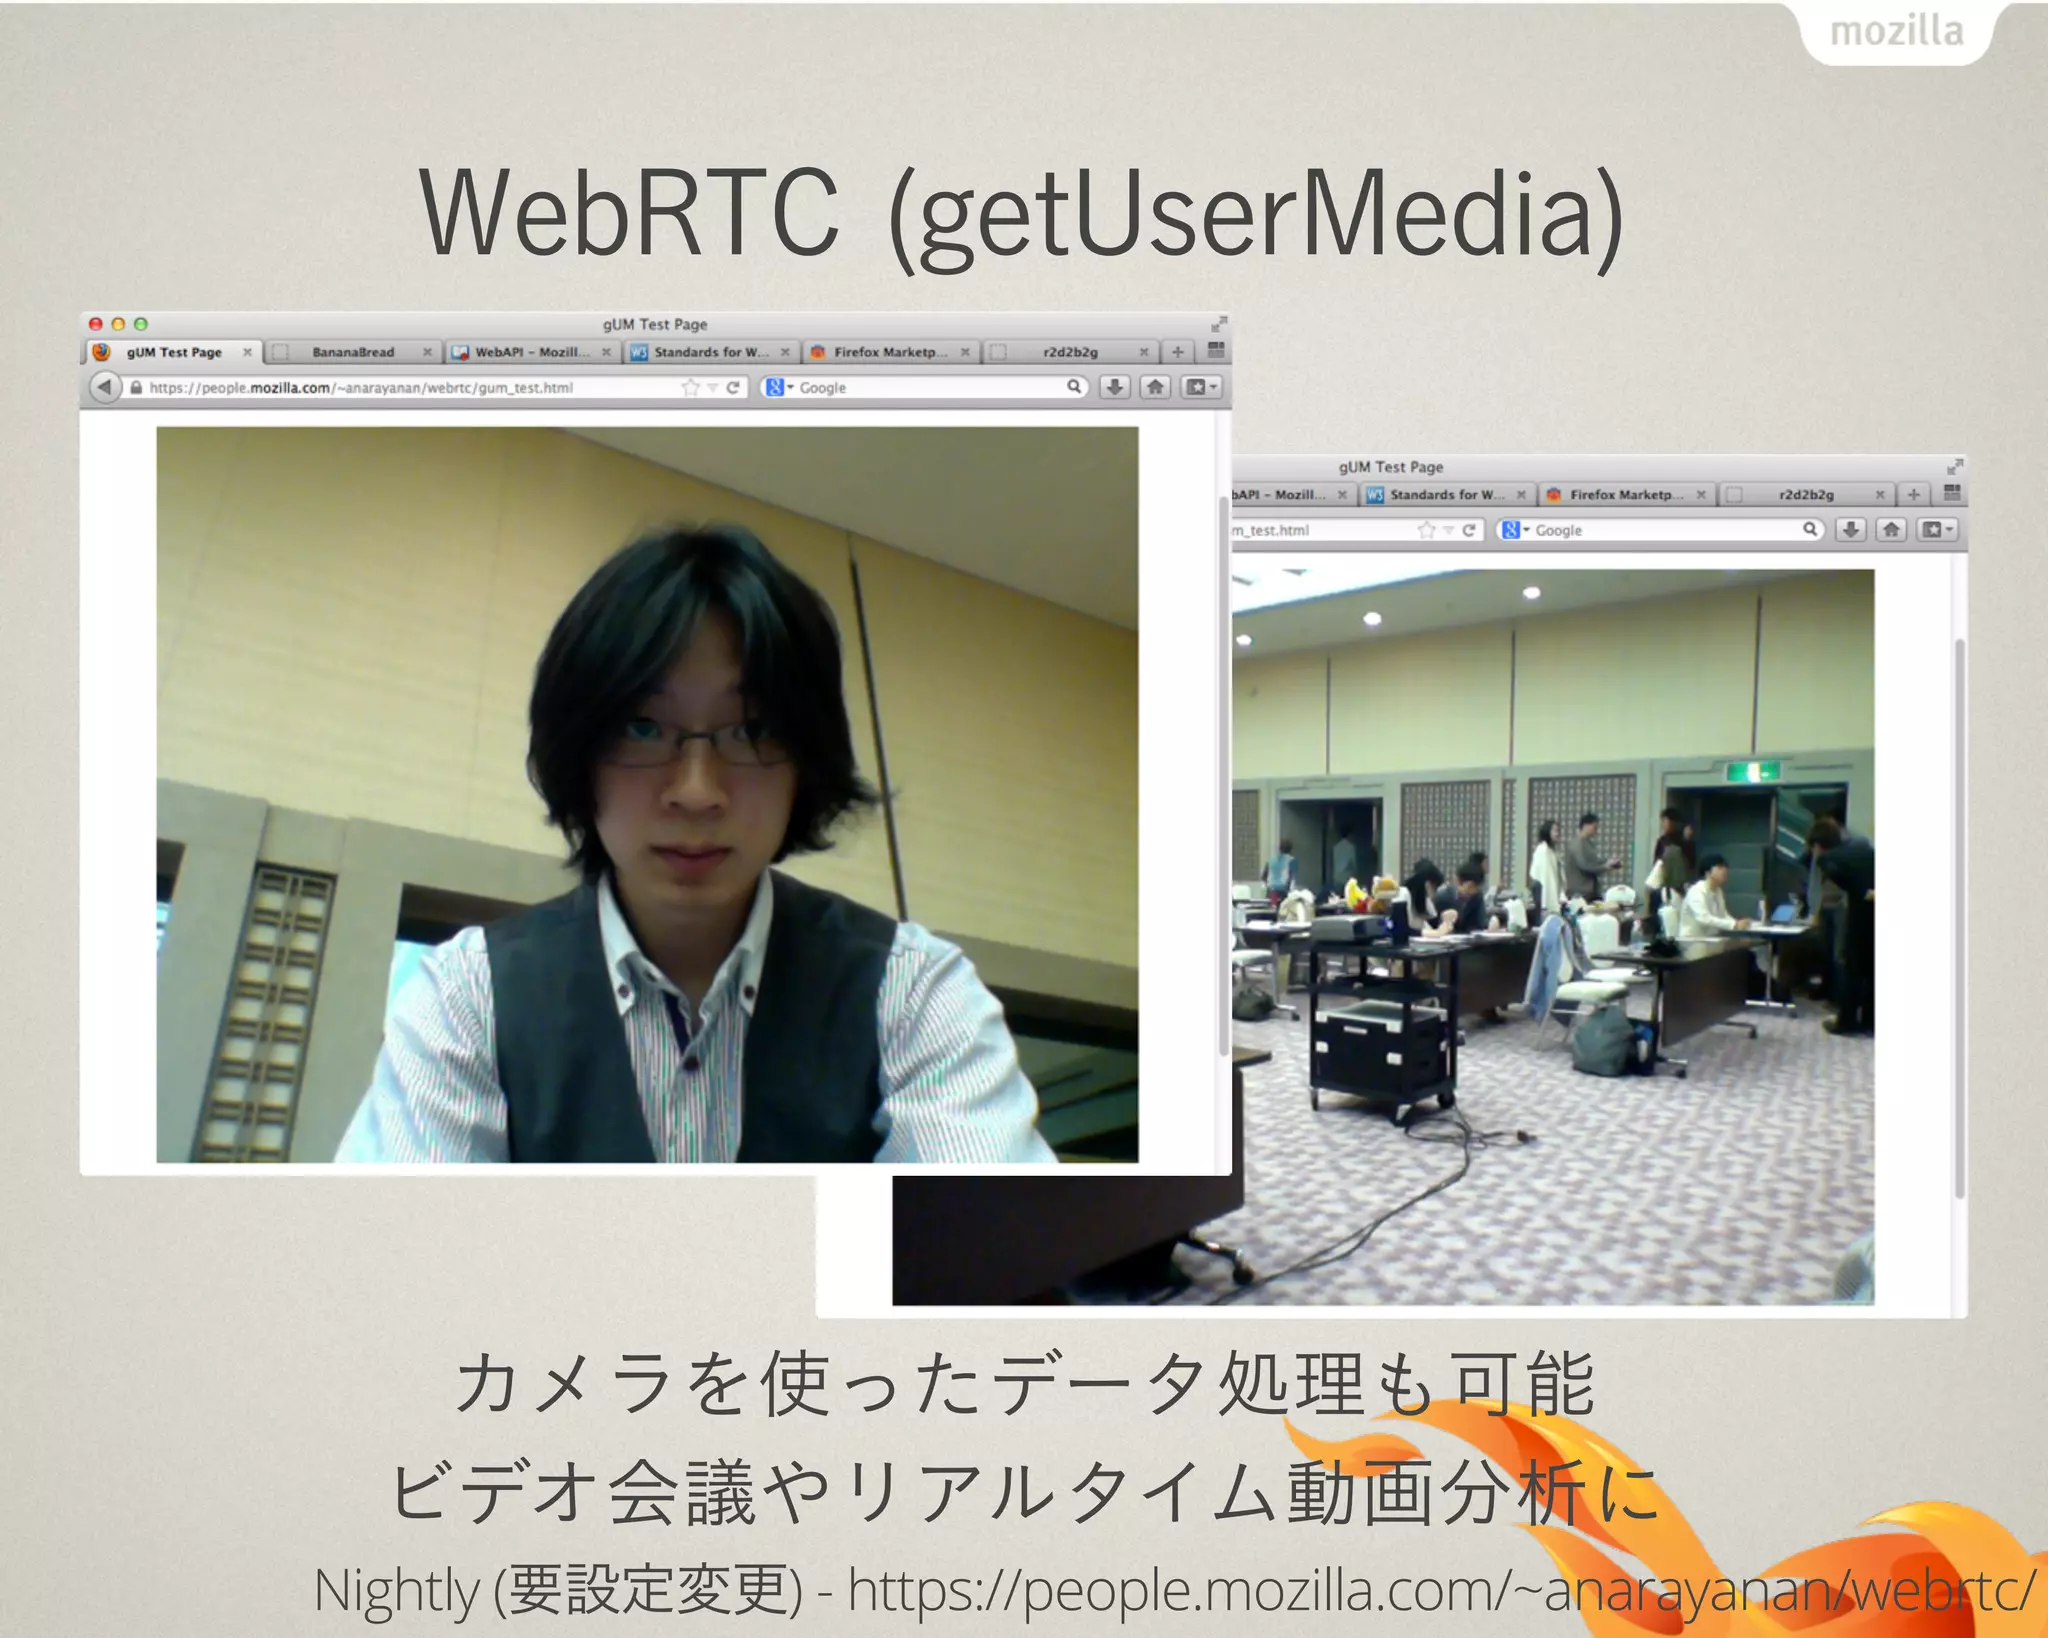Screen dimensions: 2048x1638
Task: Switch to WebAPI - Mozilla tab in front window
Action: point(532,352)
